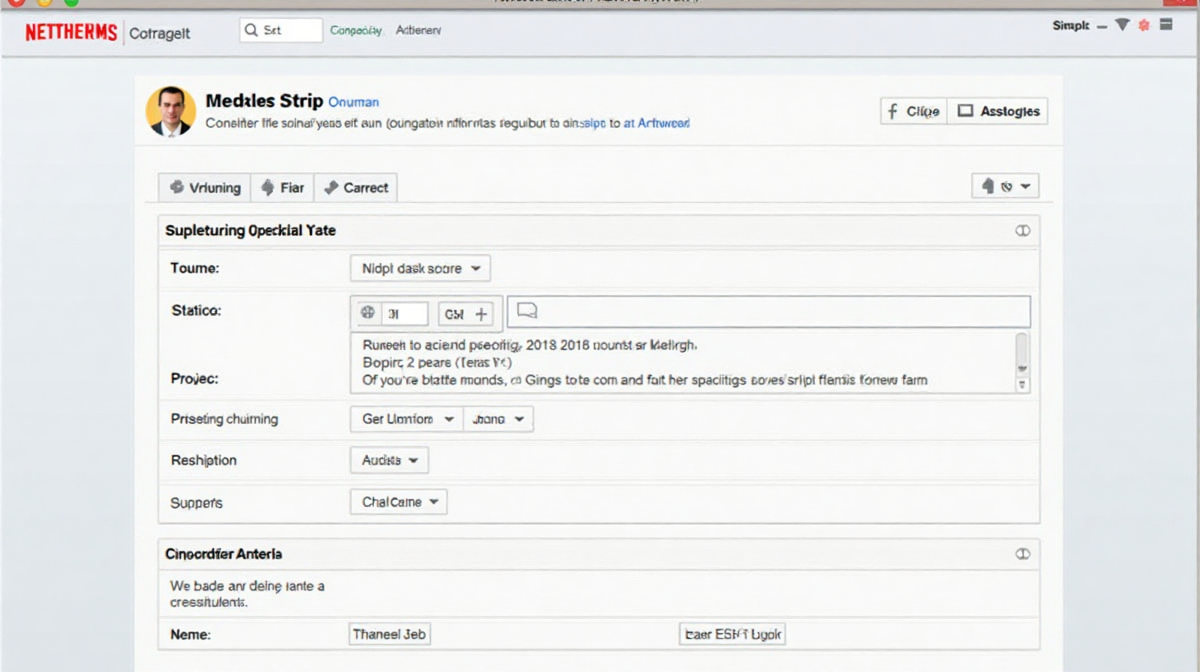
Task: Click the Clige button
Action: (x=913, y=111)
